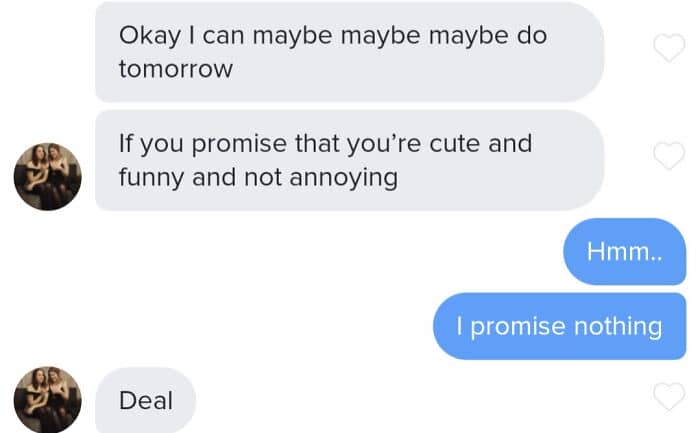This screenshot has height=433, width=700.
Task: Select the "If you promise" gray message bubble
Action: click(350, 160)
